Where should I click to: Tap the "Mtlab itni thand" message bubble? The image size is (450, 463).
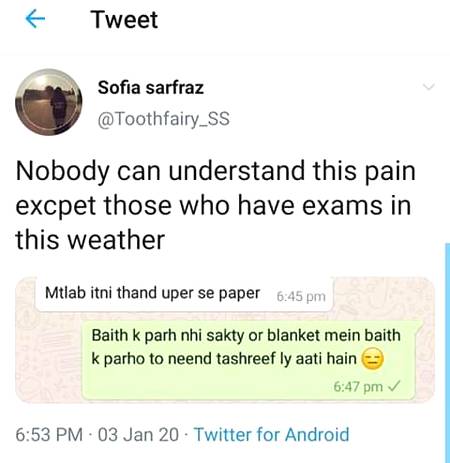click(x=184, y=294)
